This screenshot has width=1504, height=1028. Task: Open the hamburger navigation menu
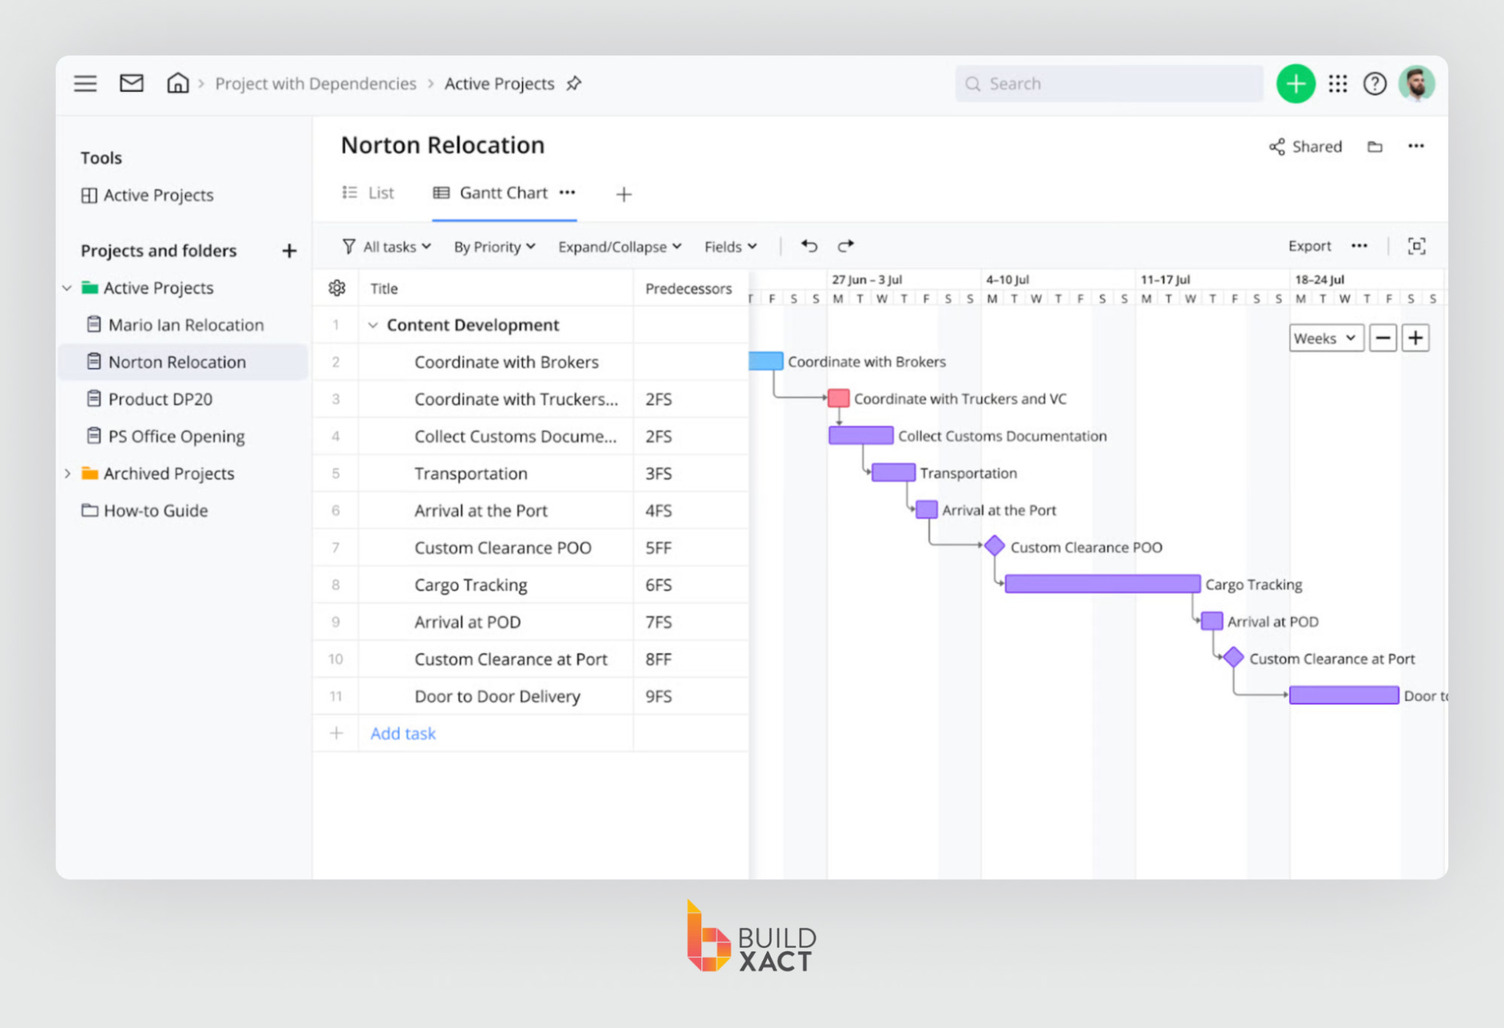pos(85,84)
